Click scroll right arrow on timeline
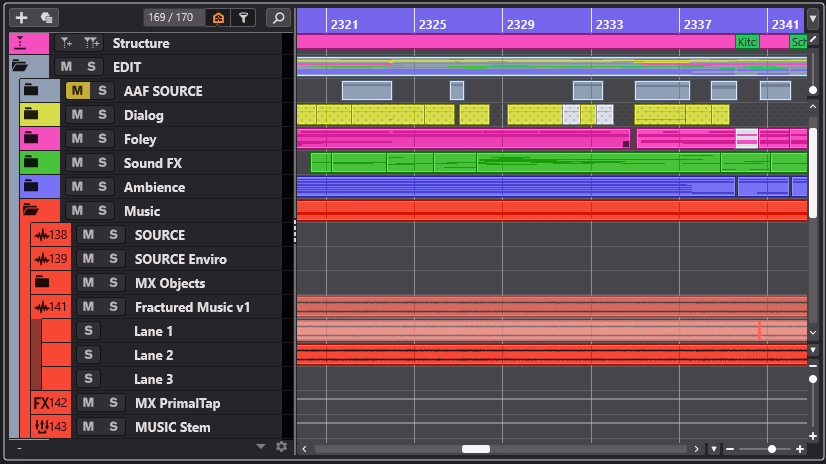 click(696, 449)
